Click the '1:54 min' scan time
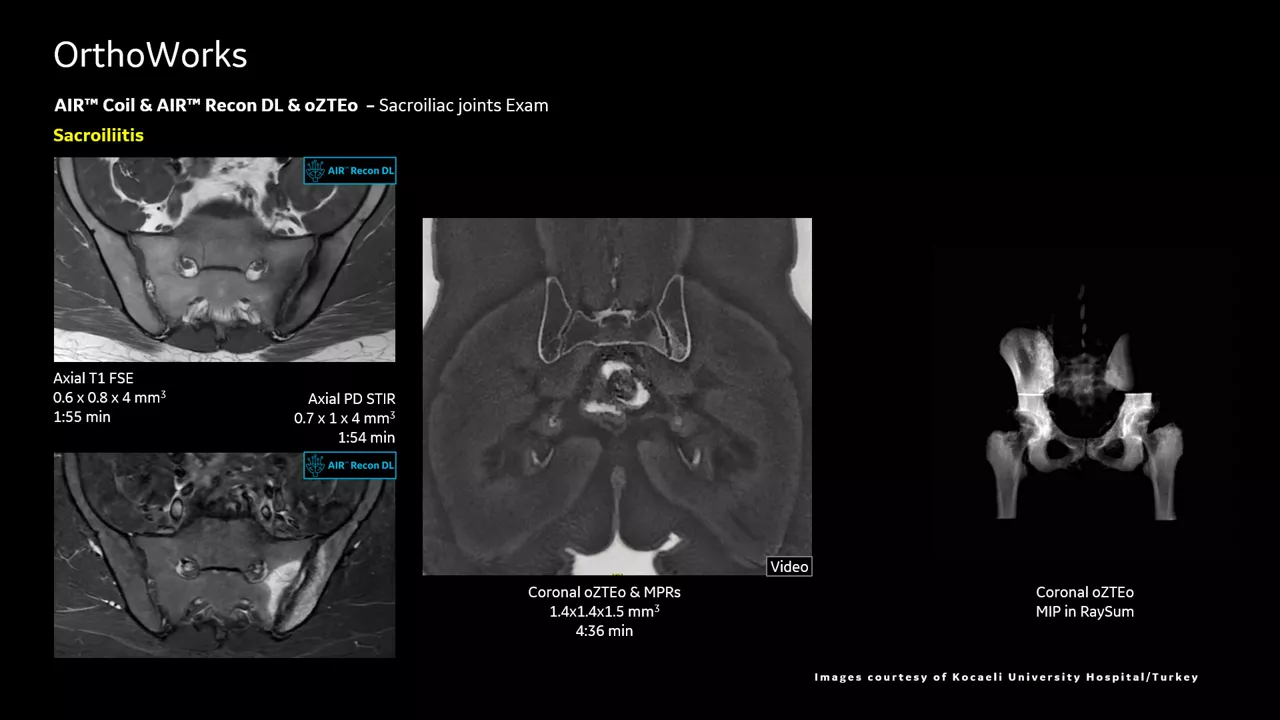 [366, 438]
